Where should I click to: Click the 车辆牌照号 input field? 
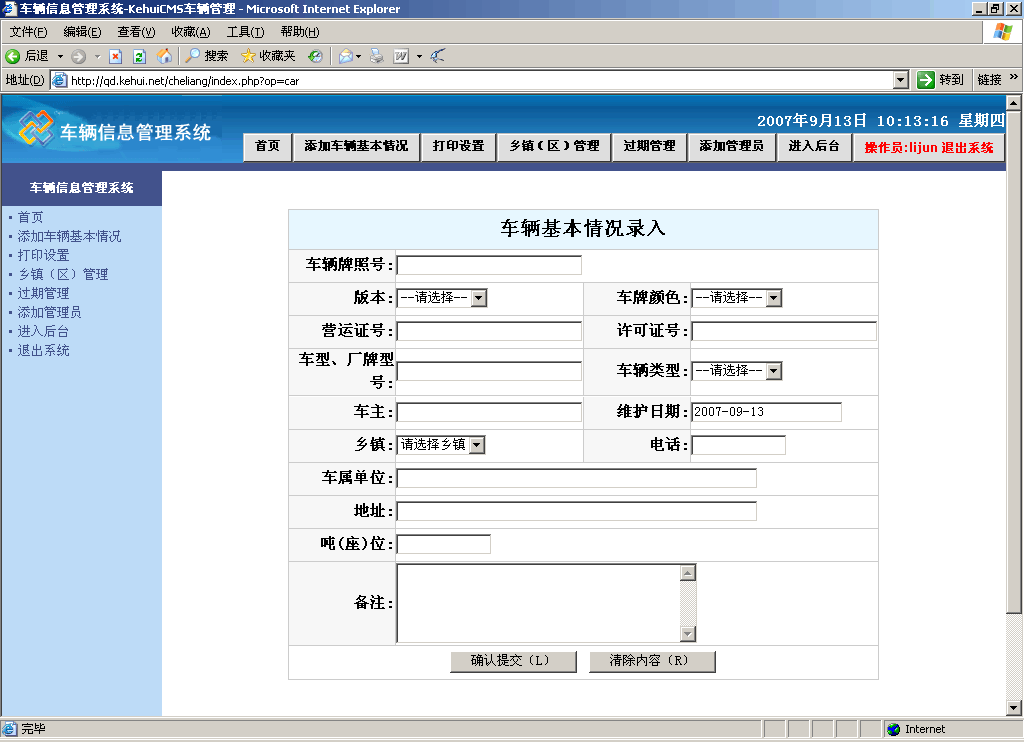tap(489, 265)
